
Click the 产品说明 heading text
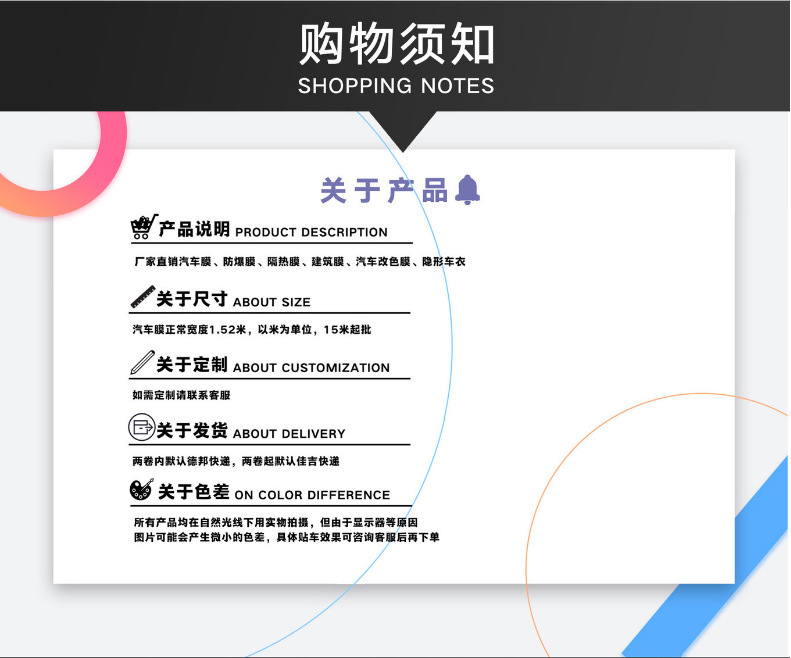point(194,229)
